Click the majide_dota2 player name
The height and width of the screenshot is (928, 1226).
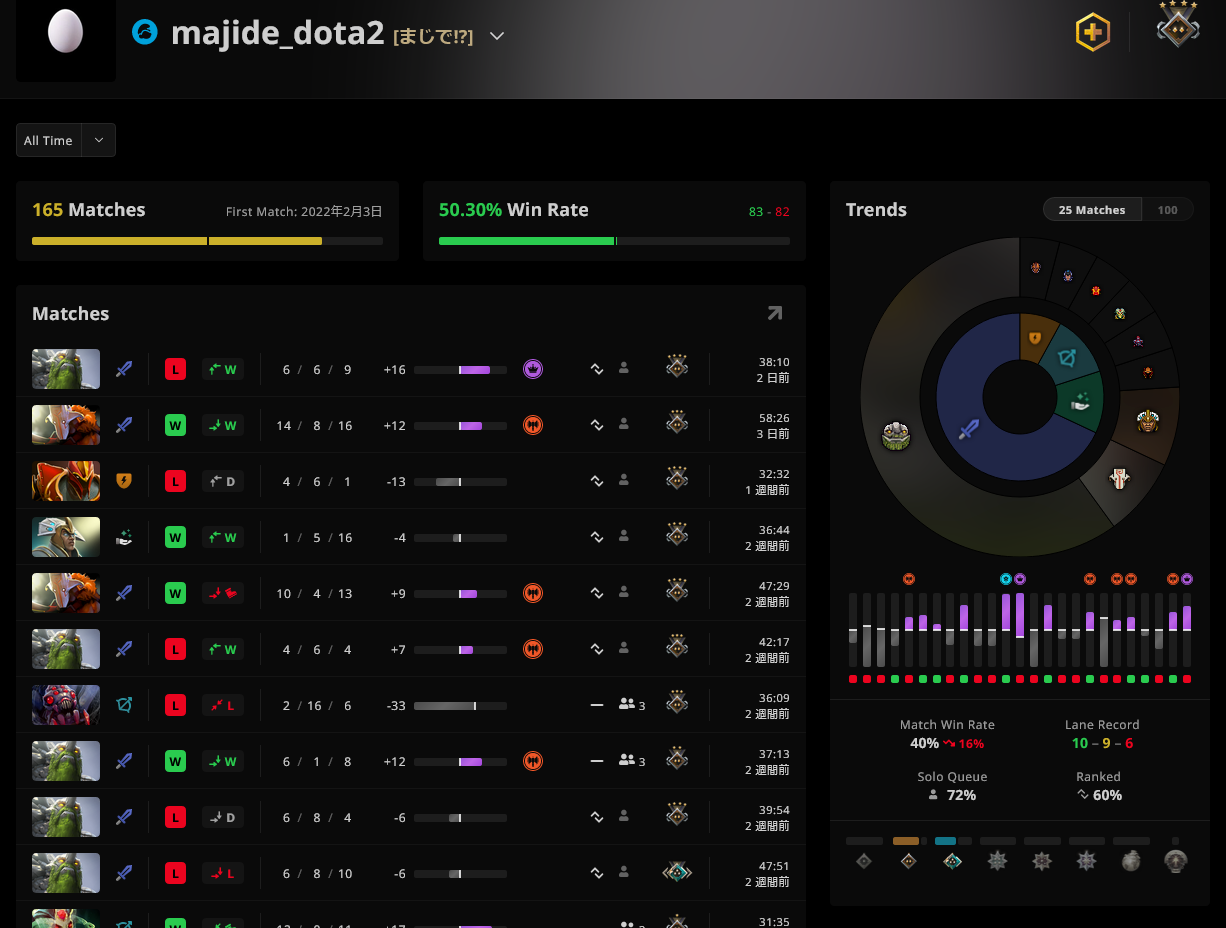278,33
